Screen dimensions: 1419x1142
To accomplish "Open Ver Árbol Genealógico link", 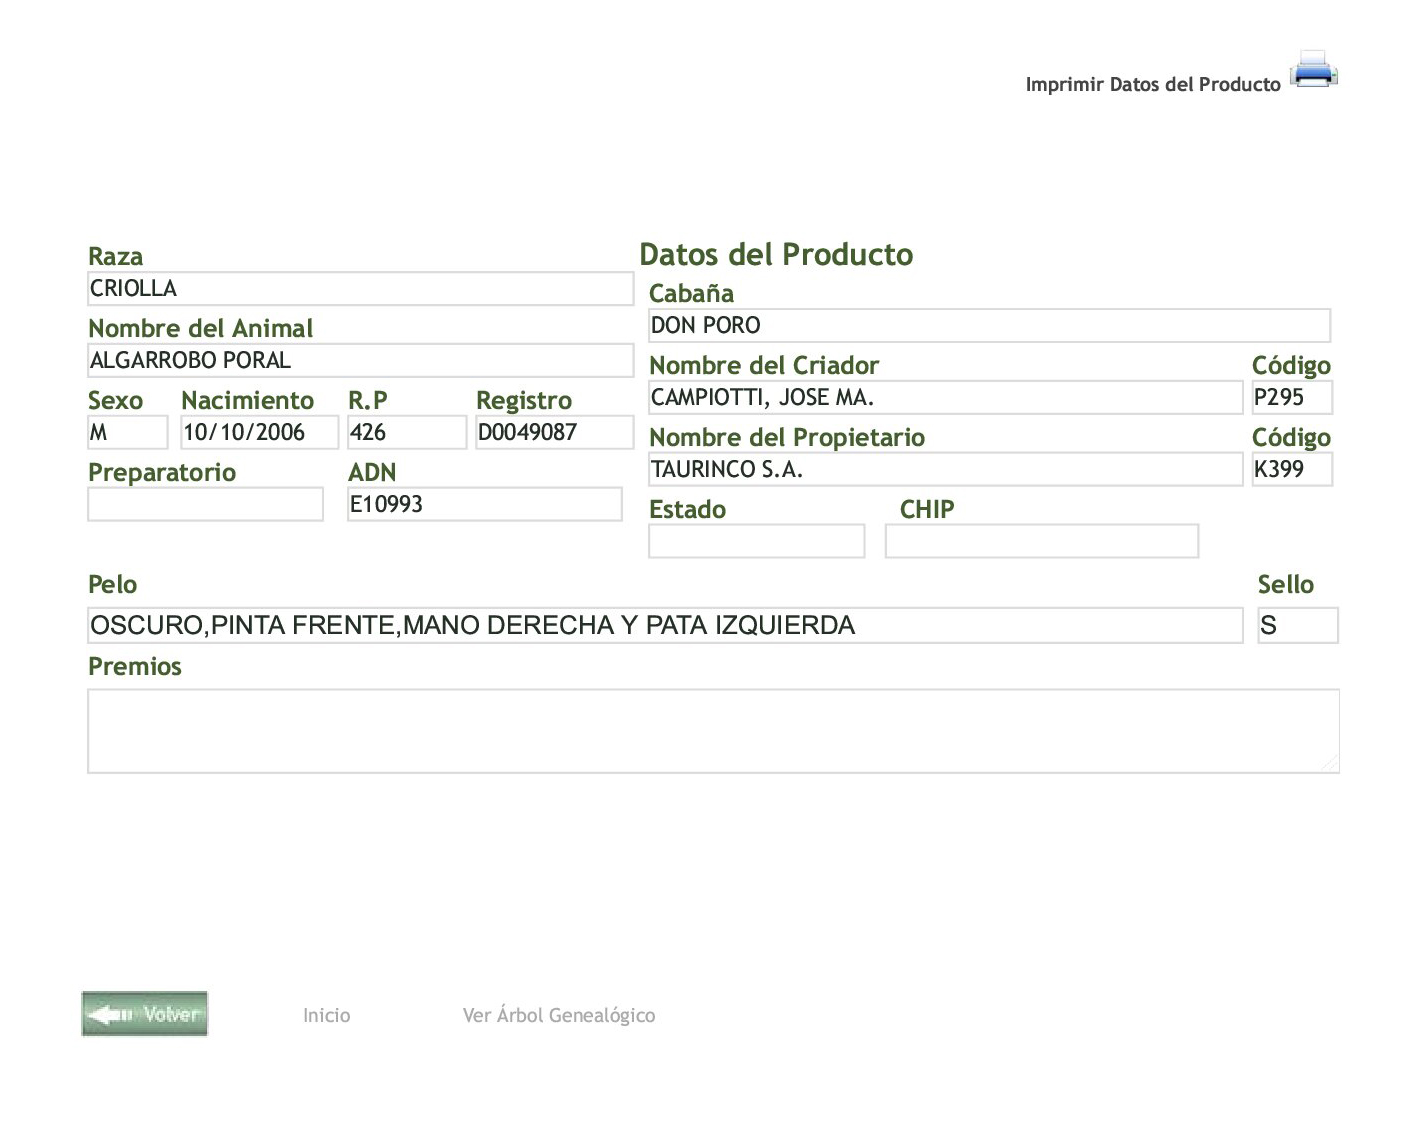I will pyautogui.click(x=558, y=1015).
